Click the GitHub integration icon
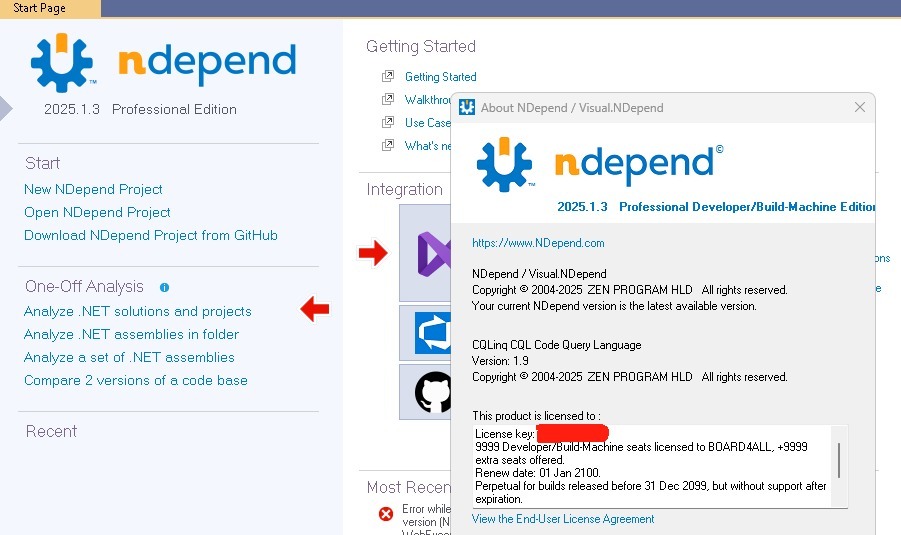This screenshot has height=535, width=901. 433,392
